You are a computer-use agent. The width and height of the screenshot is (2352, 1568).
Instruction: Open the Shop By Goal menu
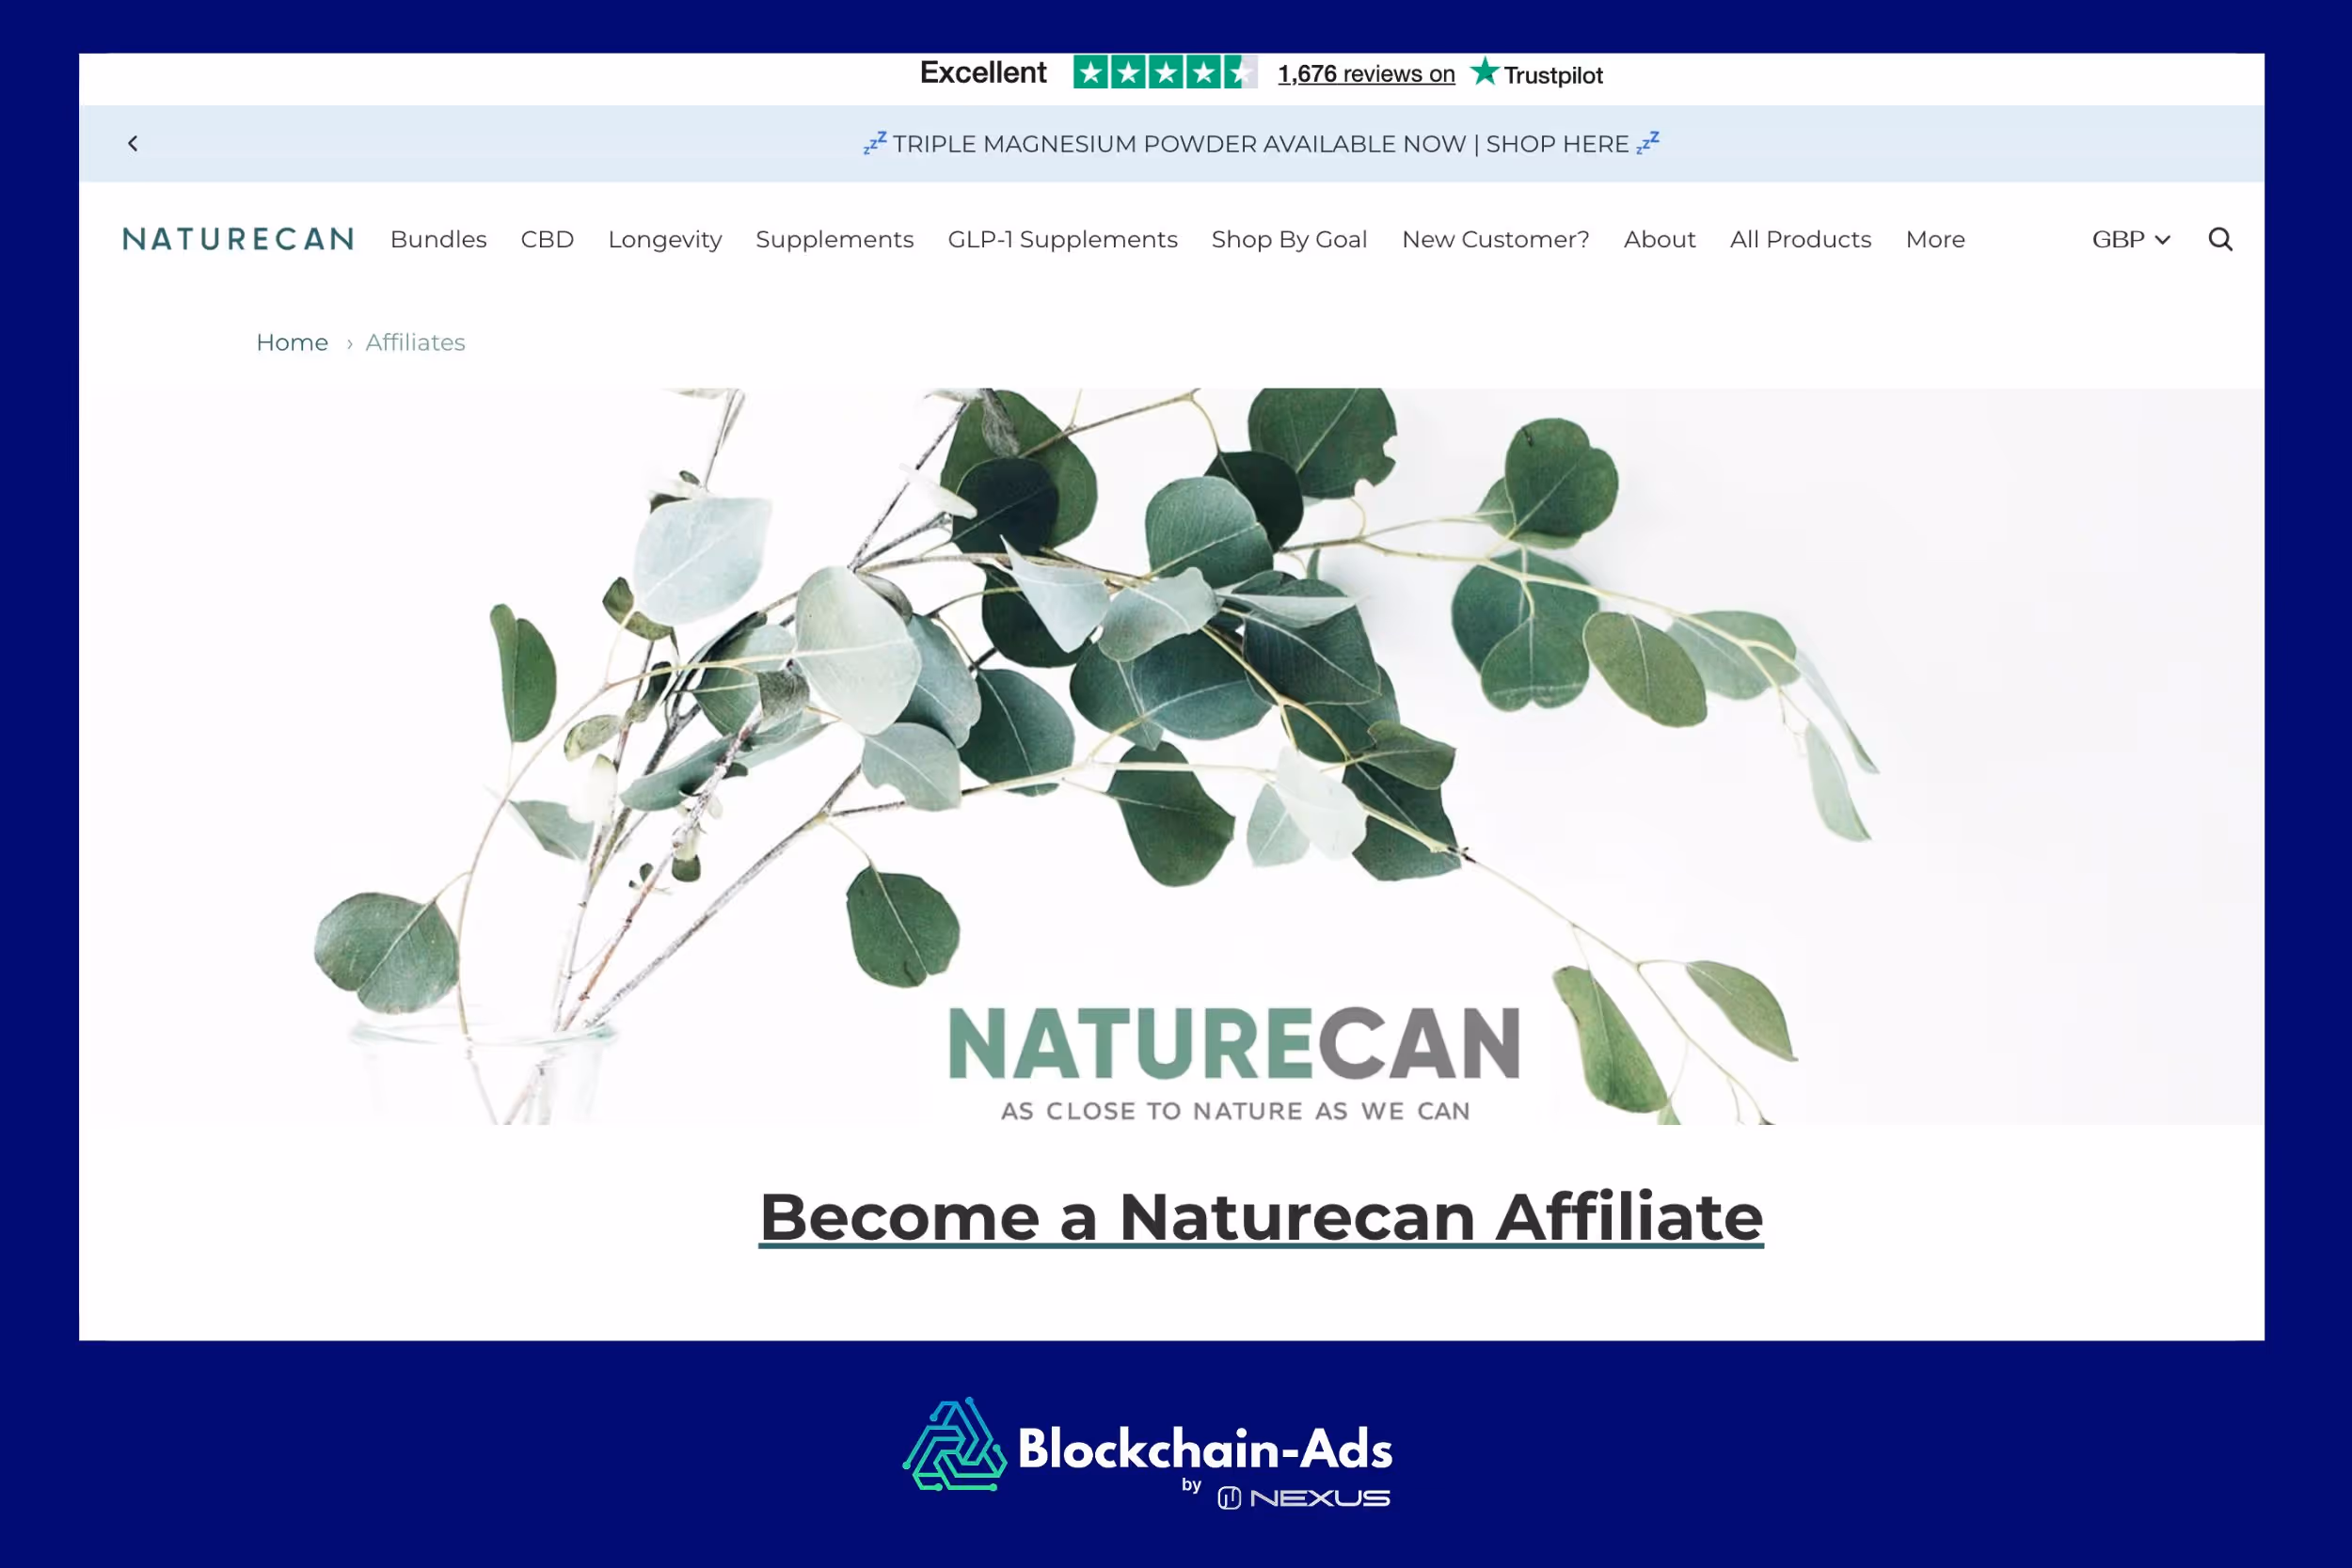click(1288, 240)
